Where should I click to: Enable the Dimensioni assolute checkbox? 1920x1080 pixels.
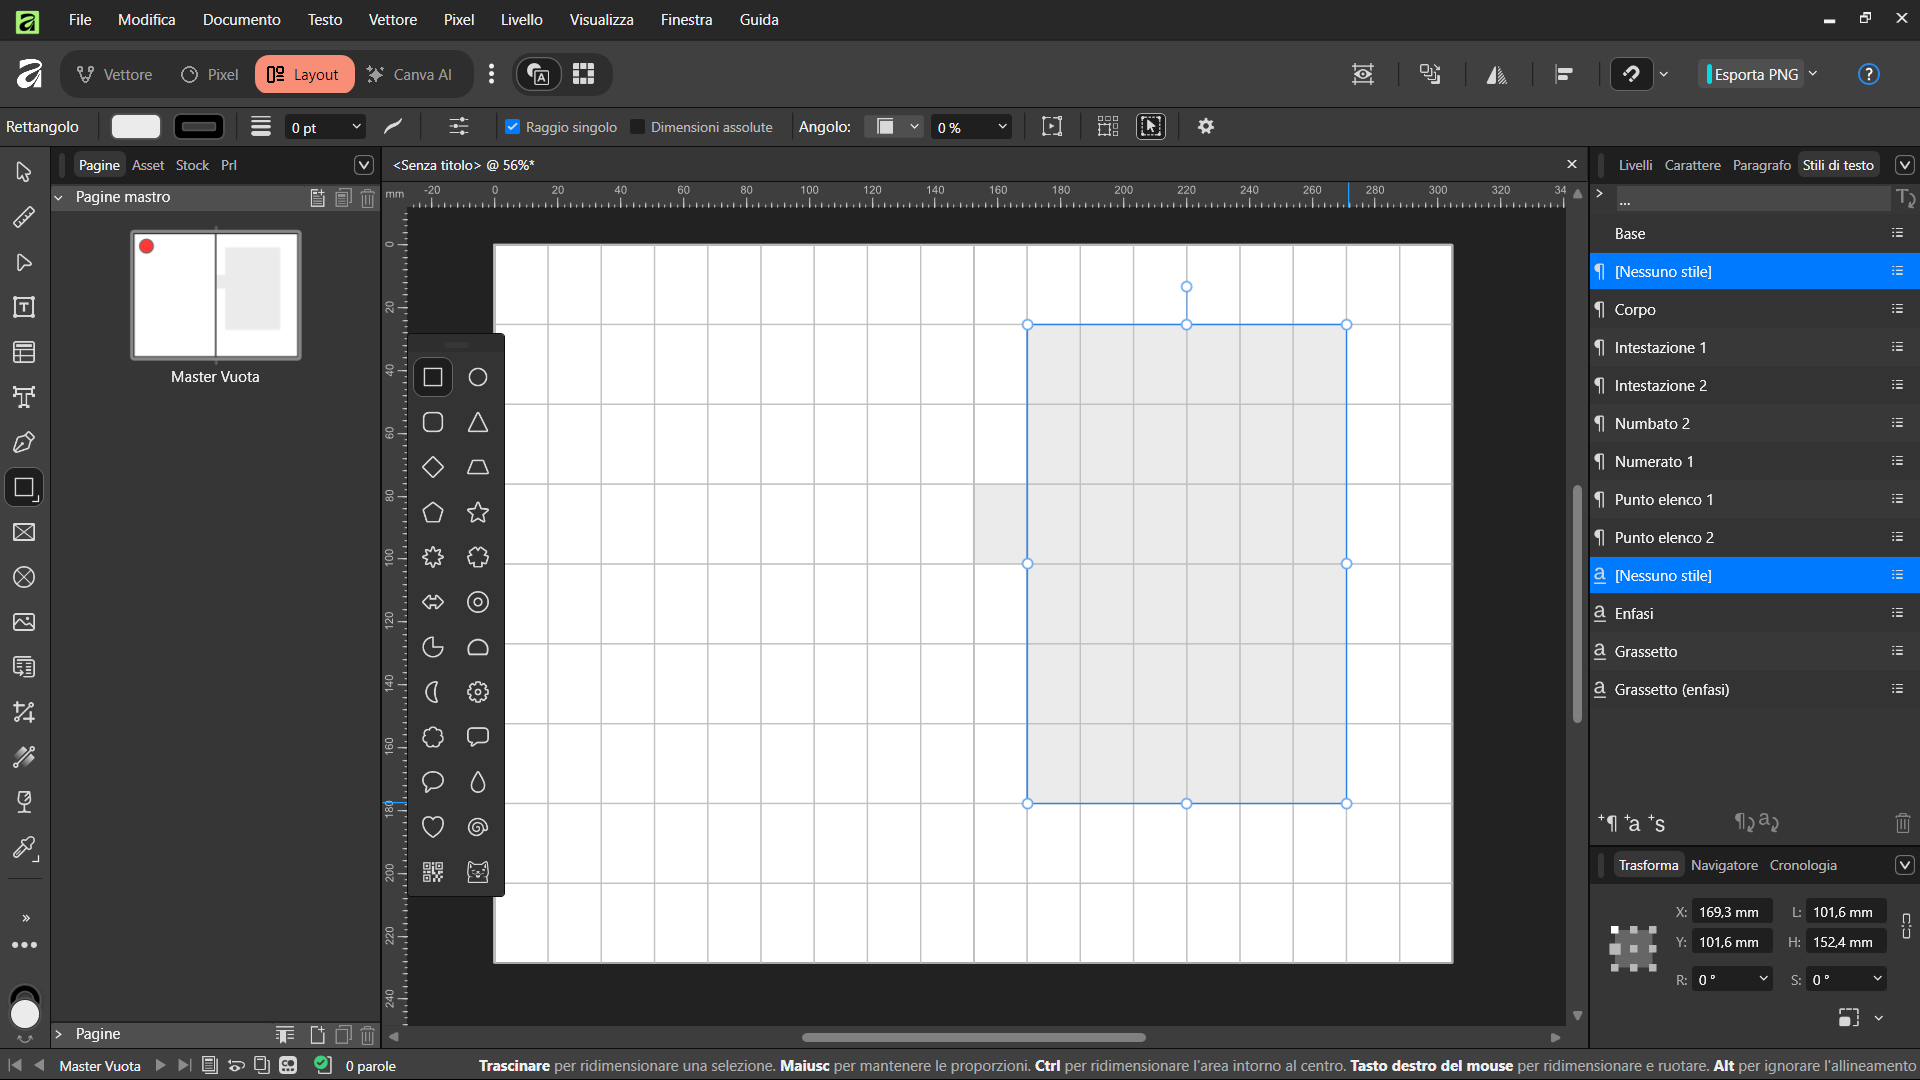(x=637, y=127)
